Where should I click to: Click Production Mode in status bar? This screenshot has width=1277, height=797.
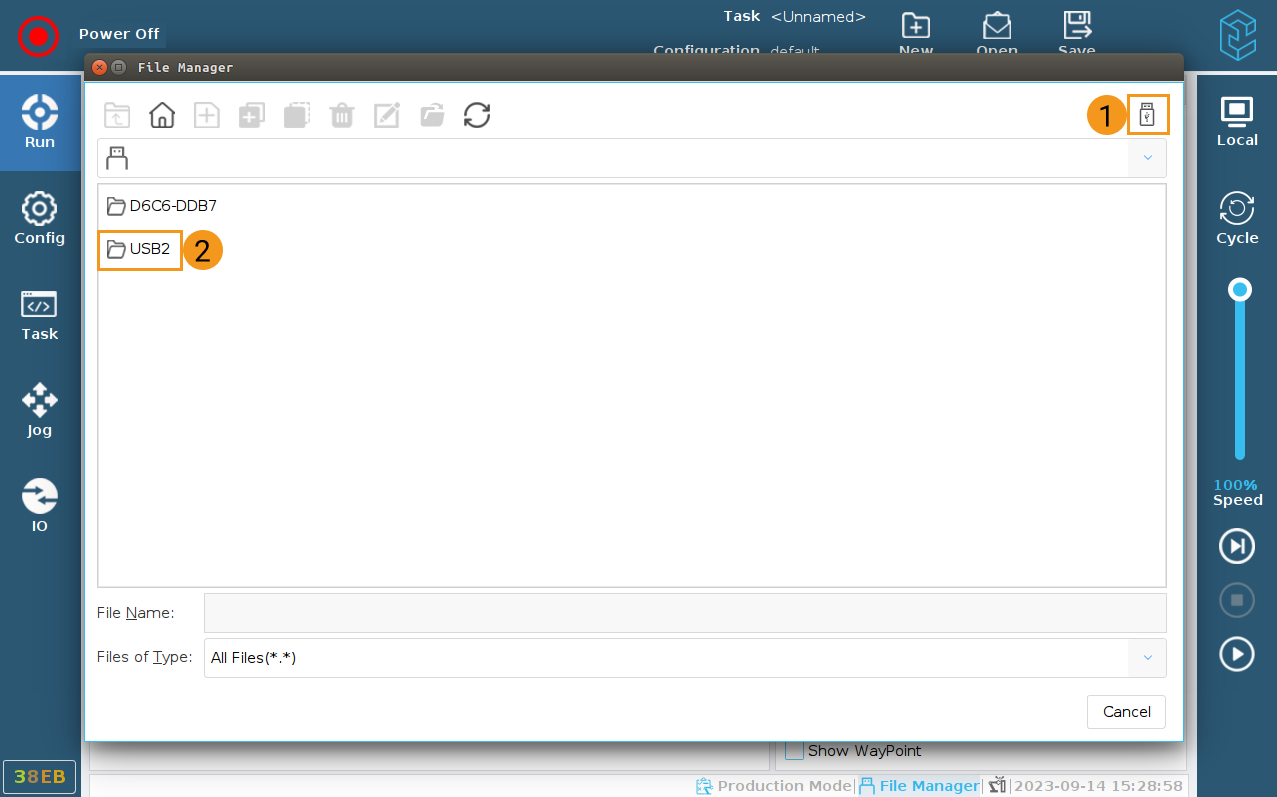(773, 786)
